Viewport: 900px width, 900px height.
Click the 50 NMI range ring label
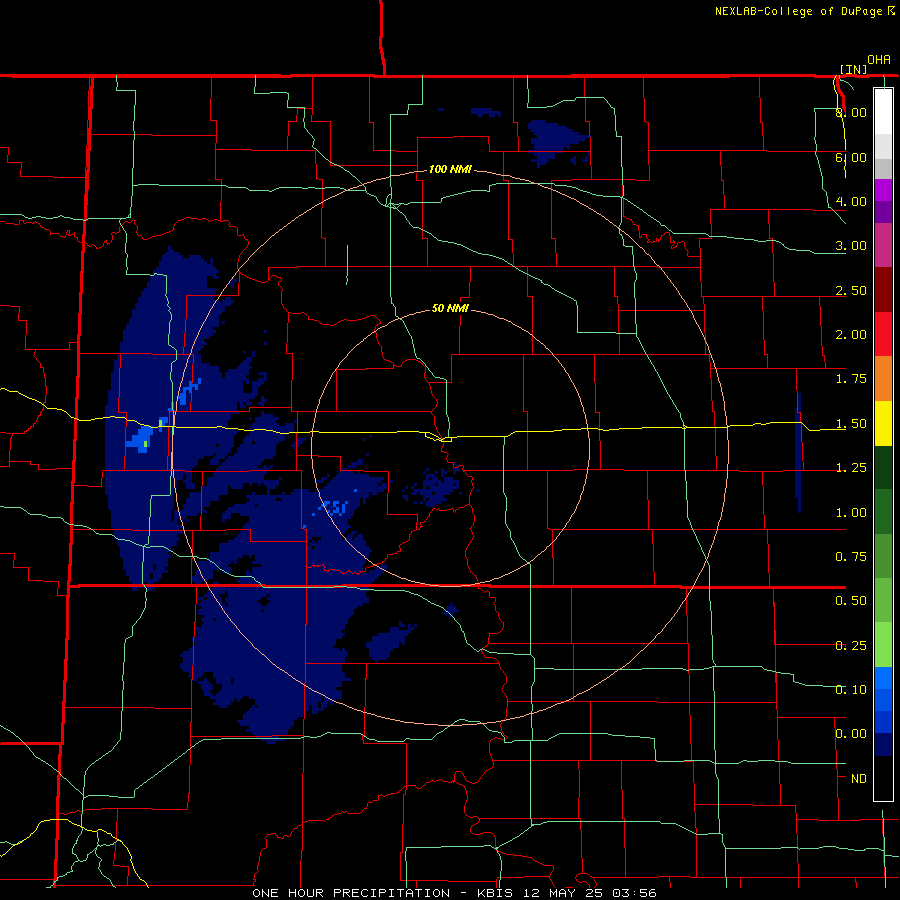(x=450, y=308)
